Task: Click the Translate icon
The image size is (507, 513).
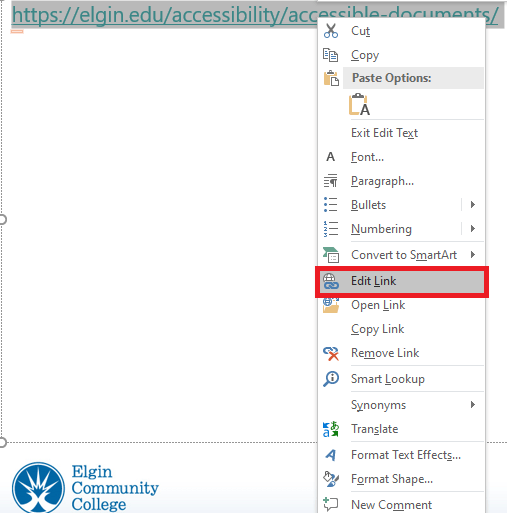Action: 331,429
